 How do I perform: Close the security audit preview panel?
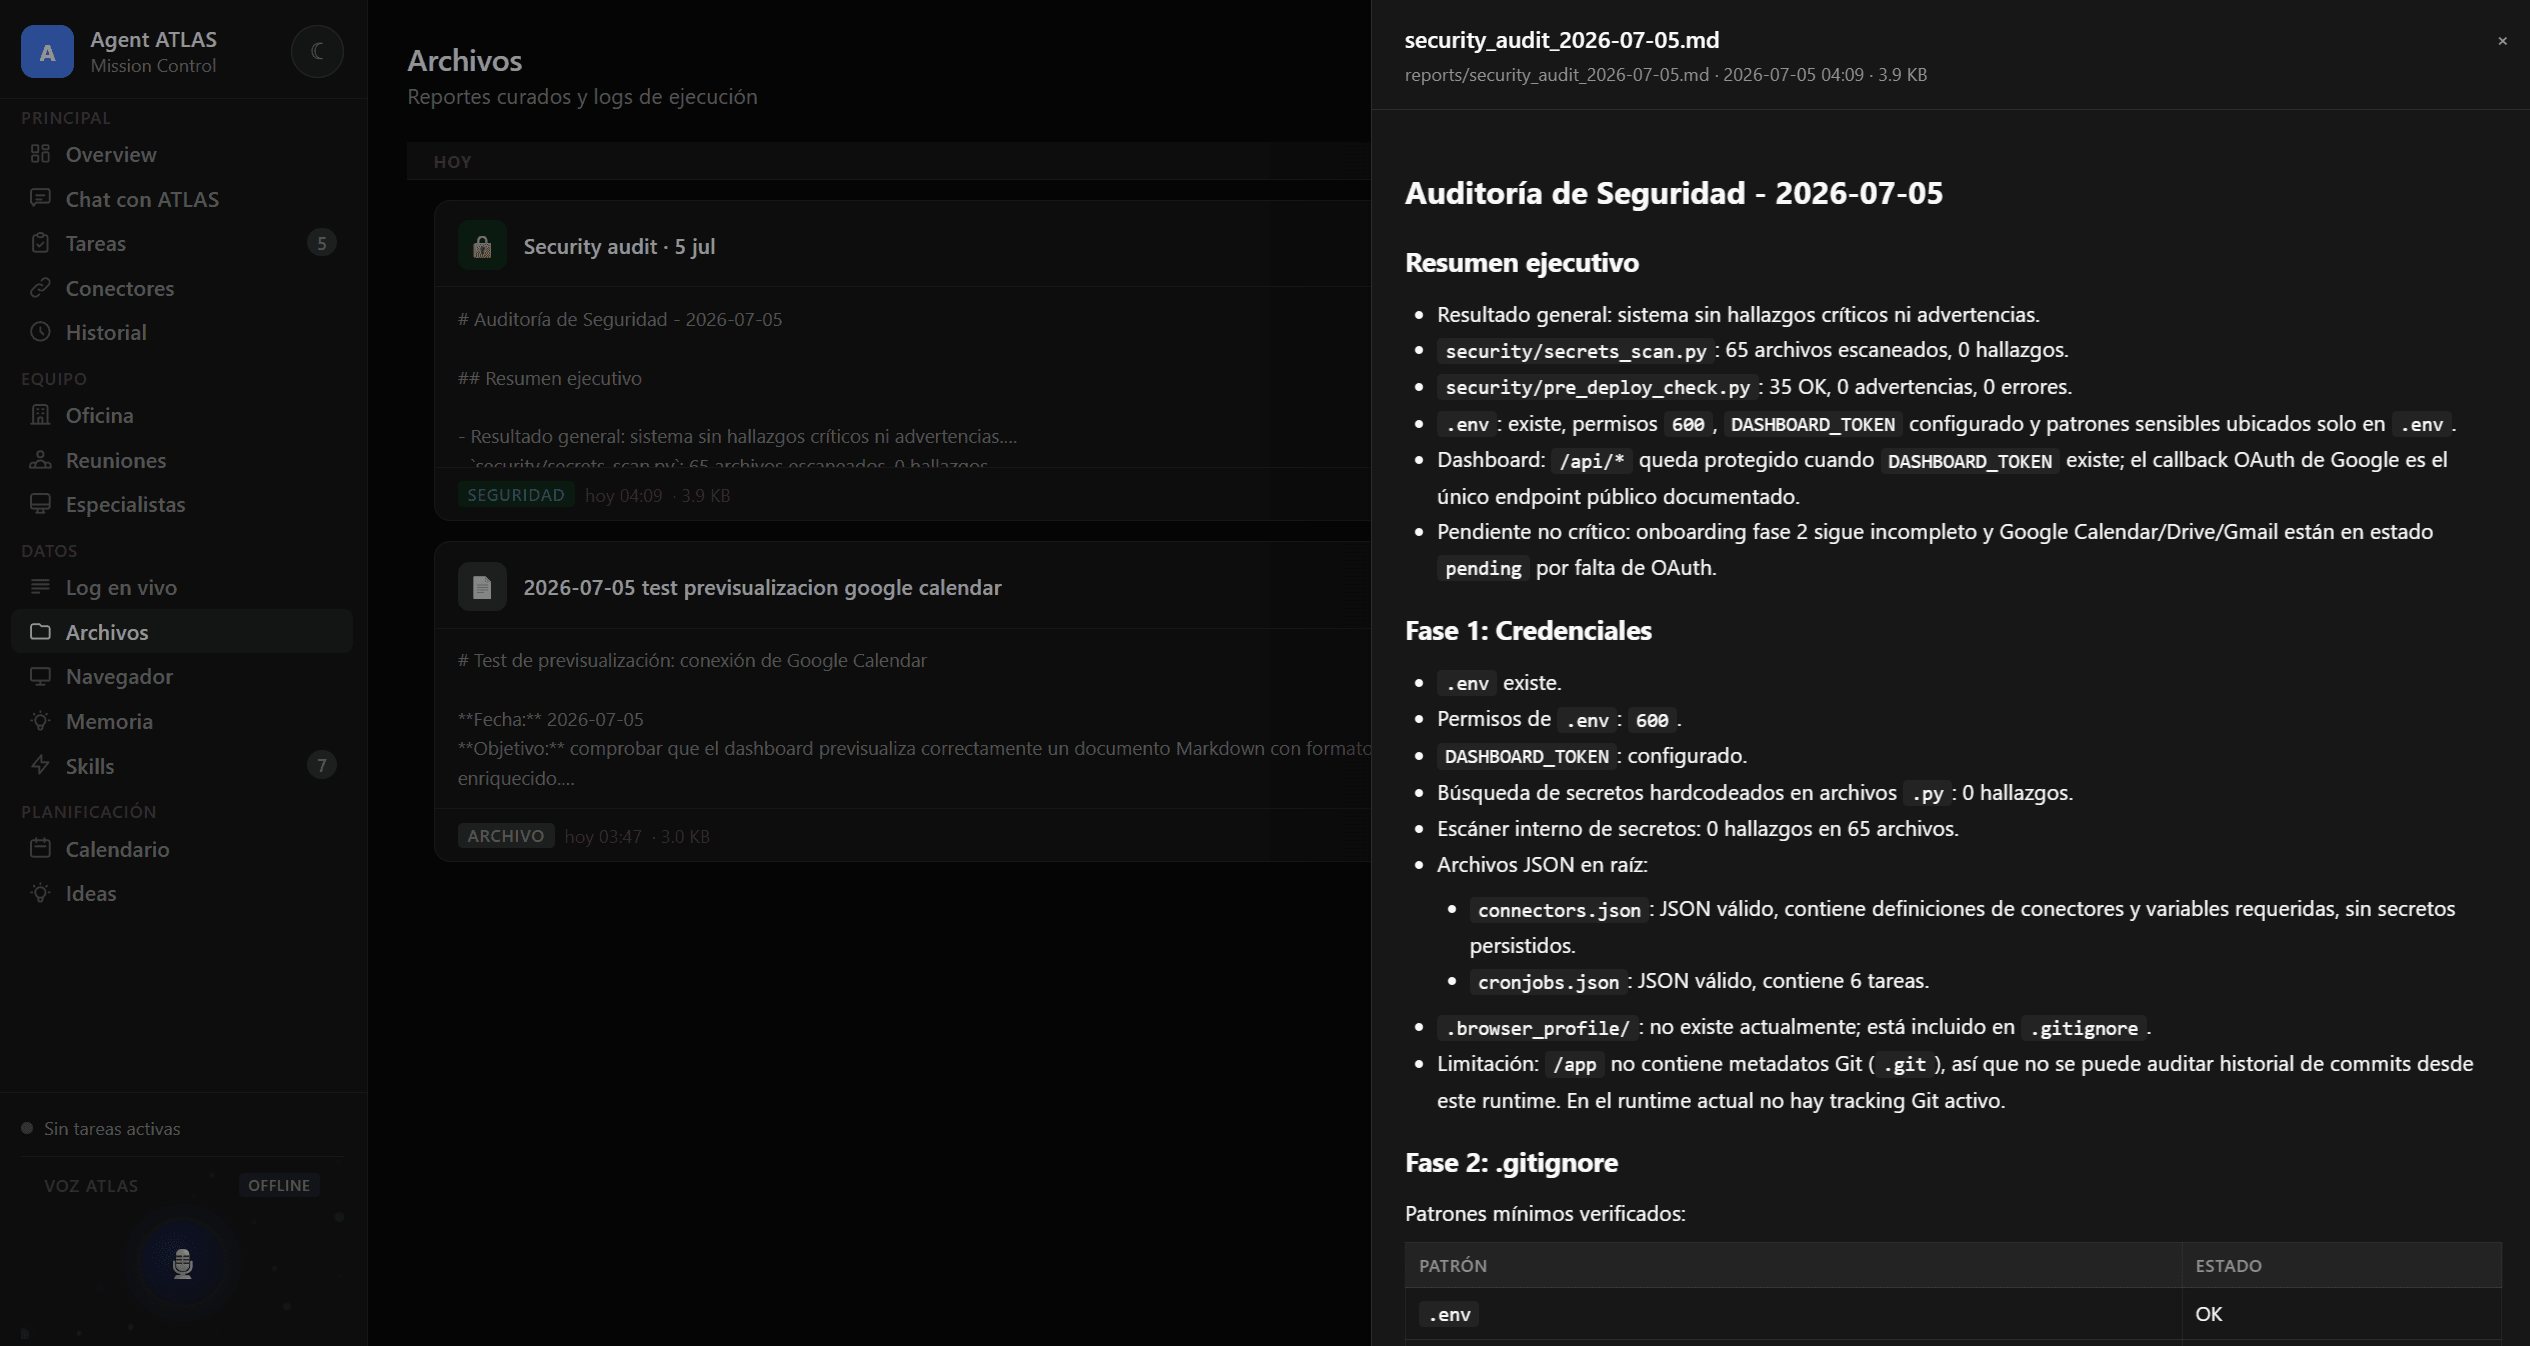click(x=2502, y=41)
